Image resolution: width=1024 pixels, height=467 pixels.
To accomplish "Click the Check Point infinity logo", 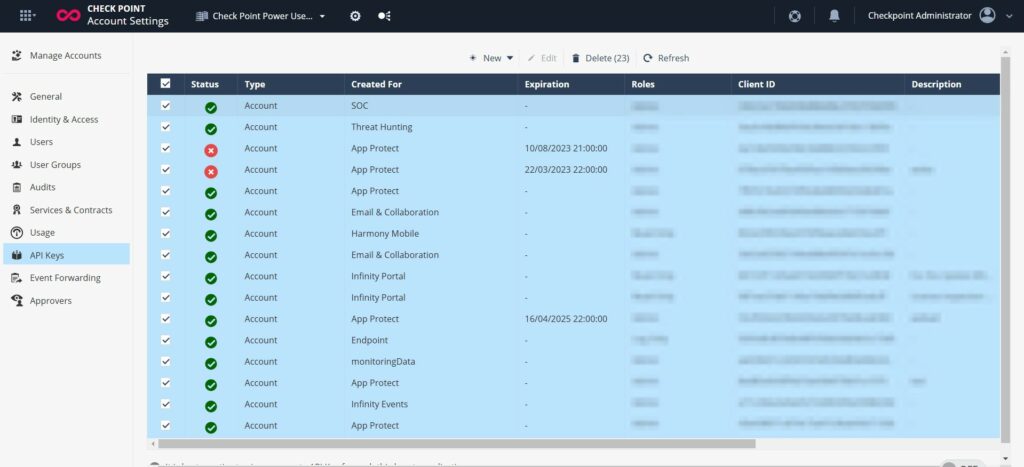I will (x=69, y=16).
